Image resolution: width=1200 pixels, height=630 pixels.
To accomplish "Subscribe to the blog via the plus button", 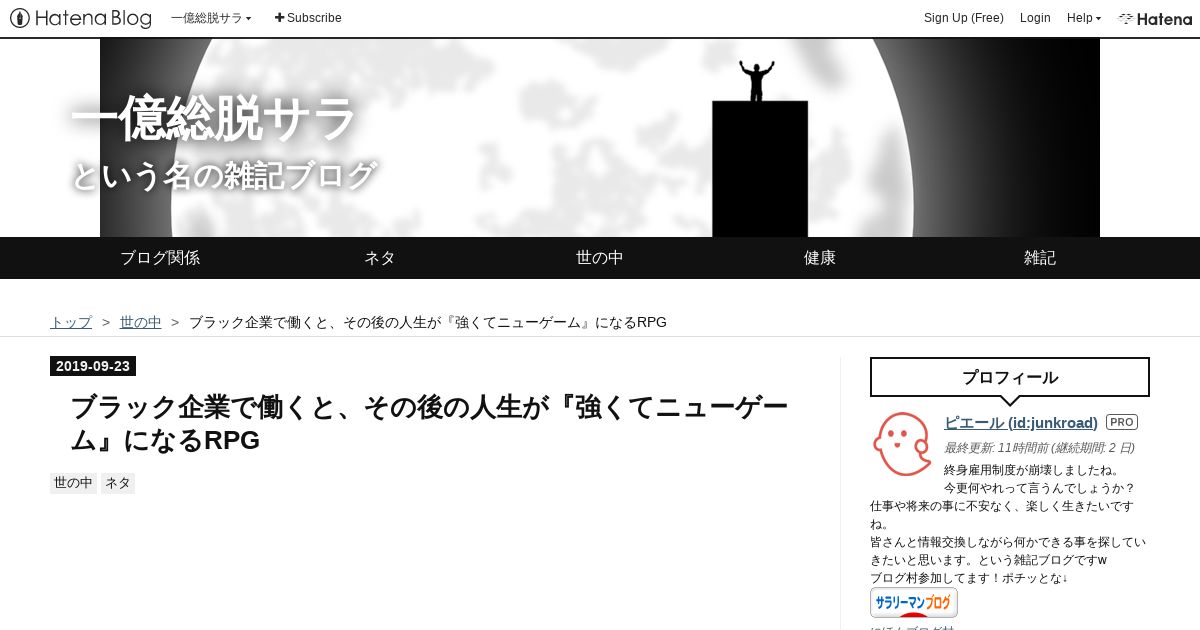I will coord(308,18).
